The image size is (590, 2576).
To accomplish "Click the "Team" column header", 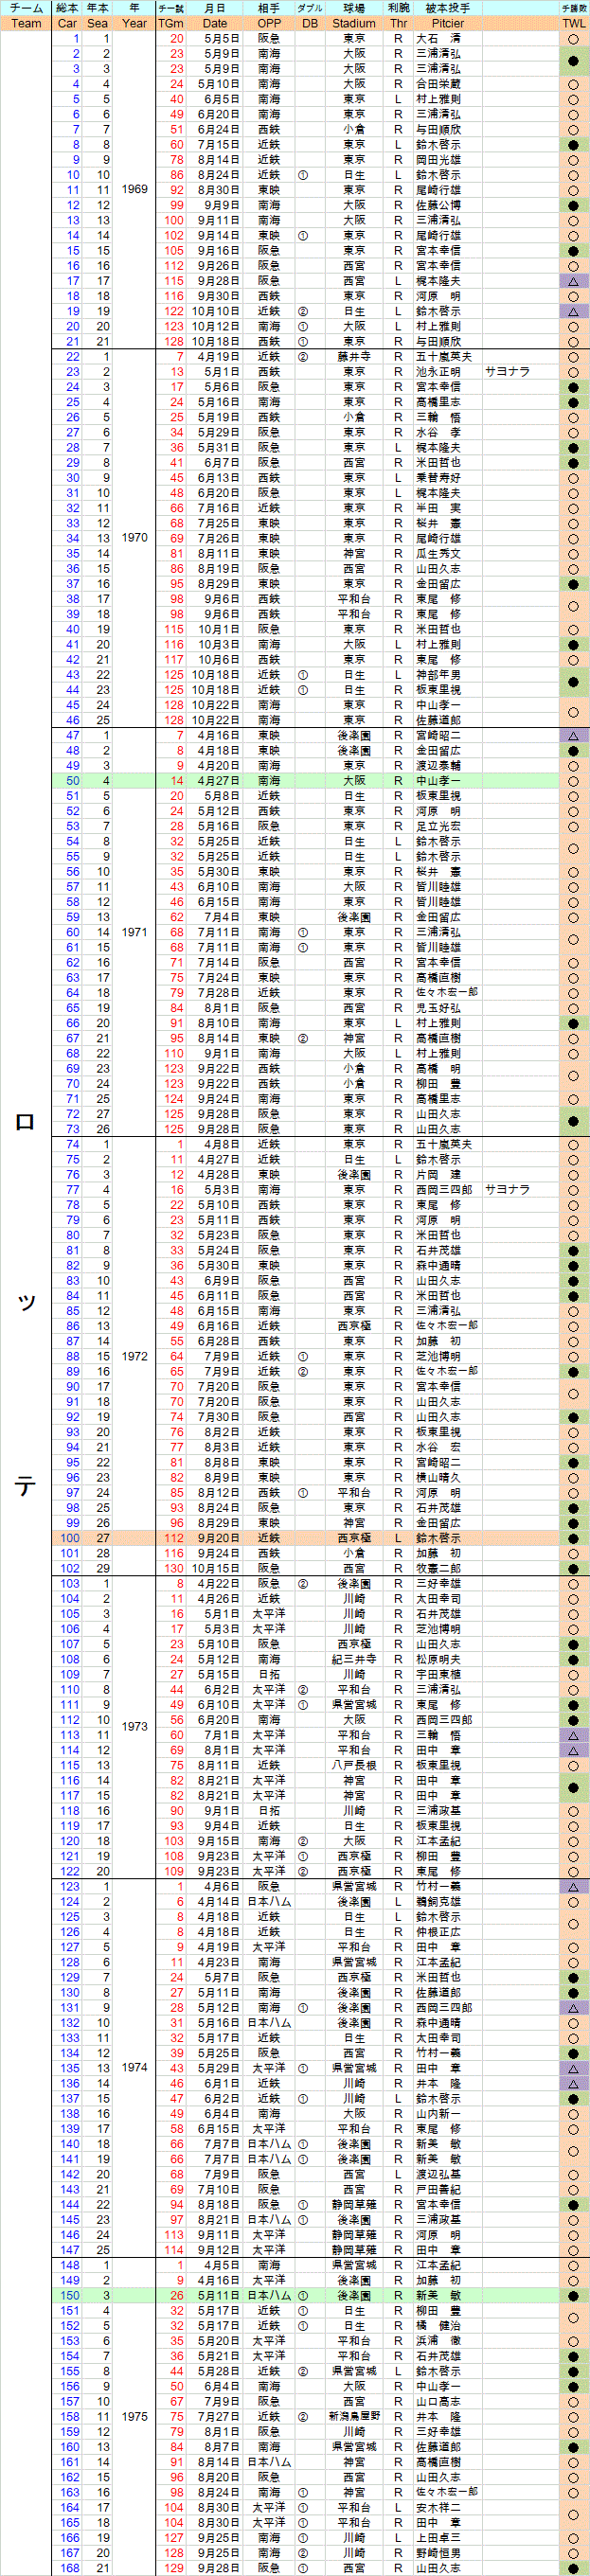I will coord(26,23).
